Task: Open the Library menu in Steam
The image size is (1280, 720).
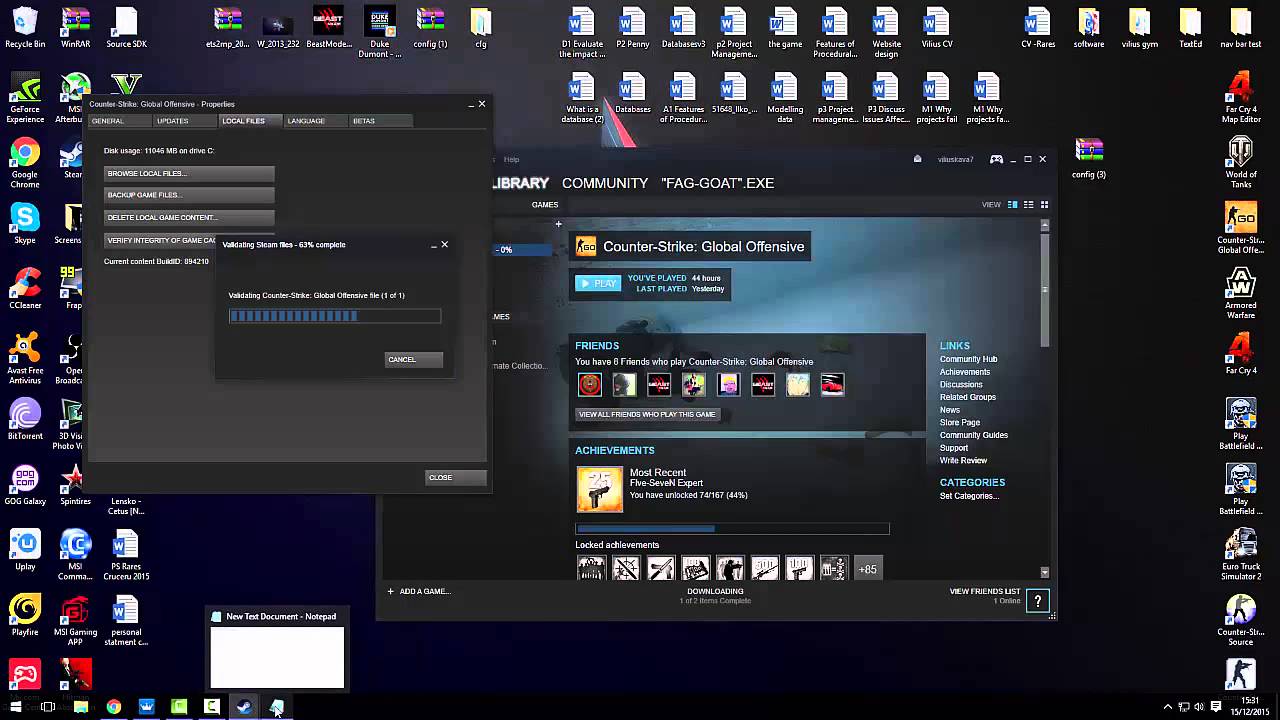Action: coord(521,183)
